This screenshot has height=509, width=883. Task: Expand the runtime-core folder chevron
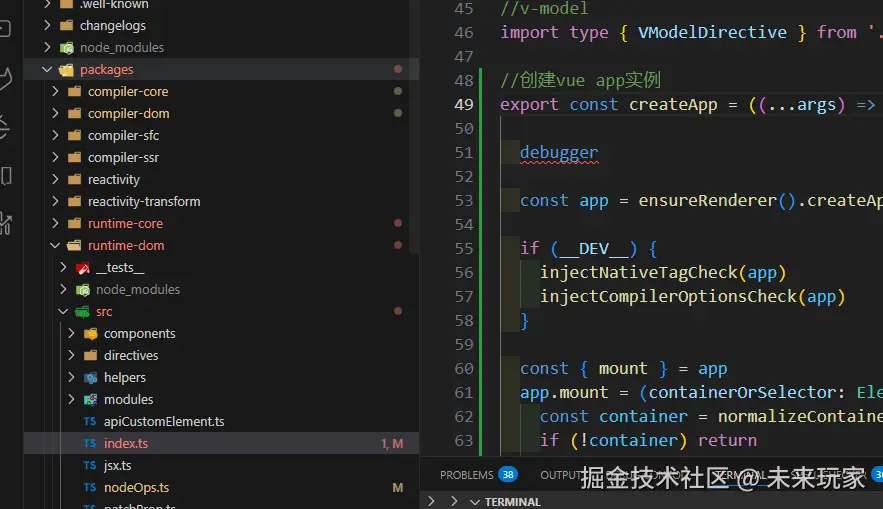tap(55, 223)
